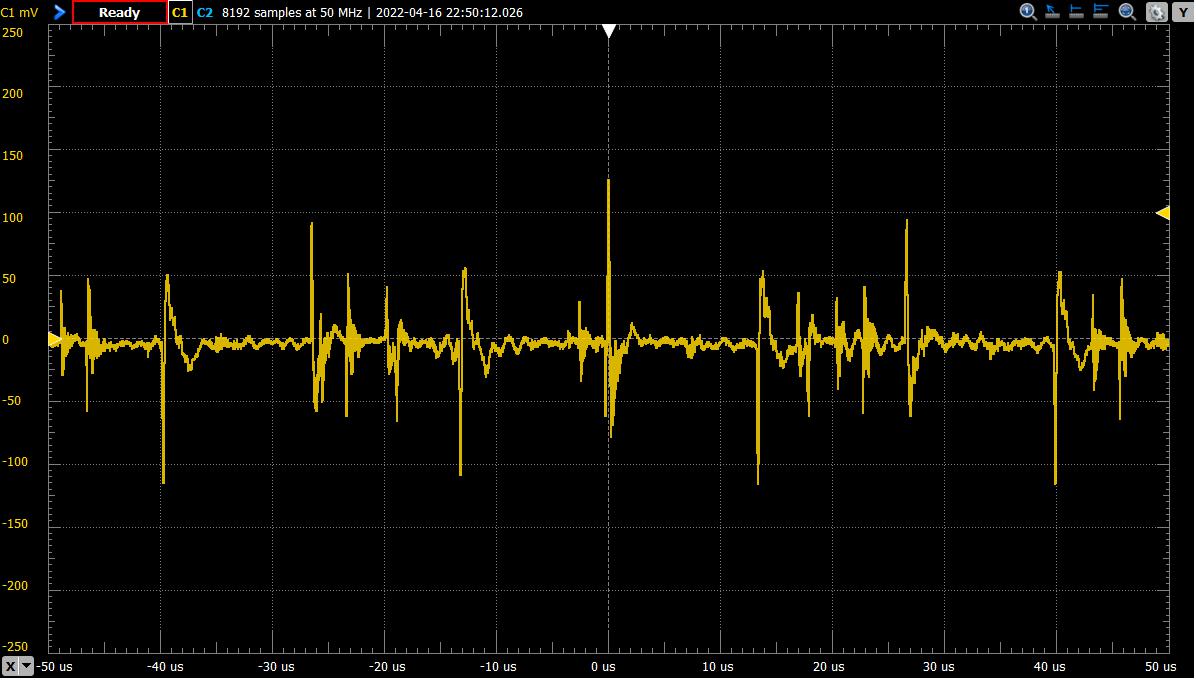Open the plot settings gear
This screenshot has height=680, width=1196.
tap(1156, 12)
